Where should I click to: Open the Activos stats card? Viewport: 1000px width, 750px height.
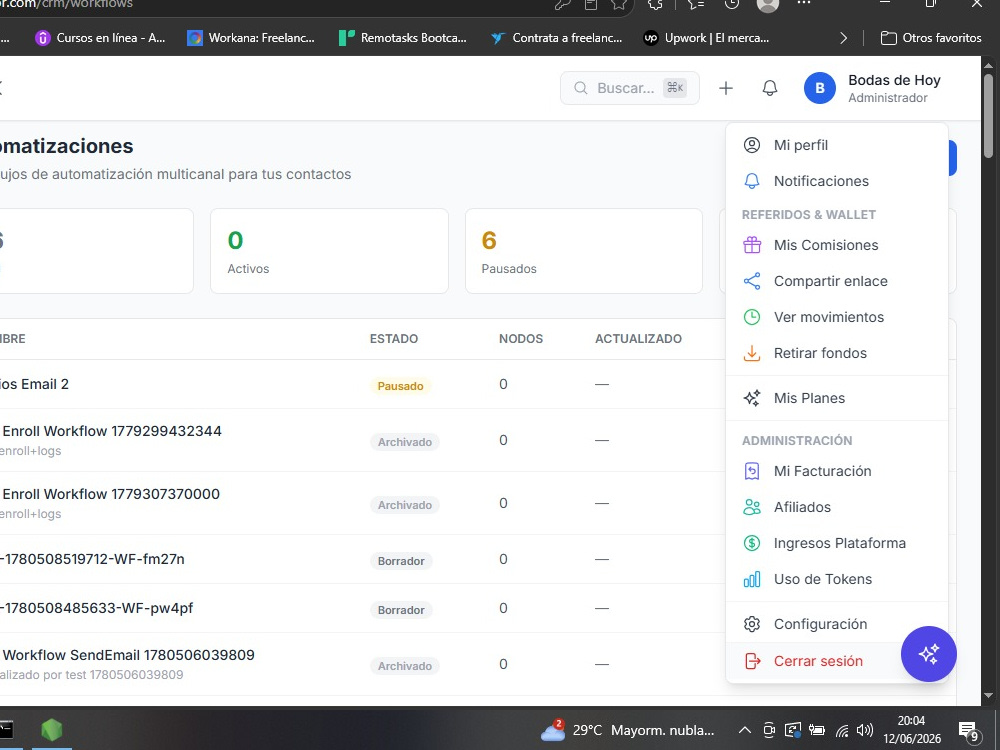[x=329, y=251]
